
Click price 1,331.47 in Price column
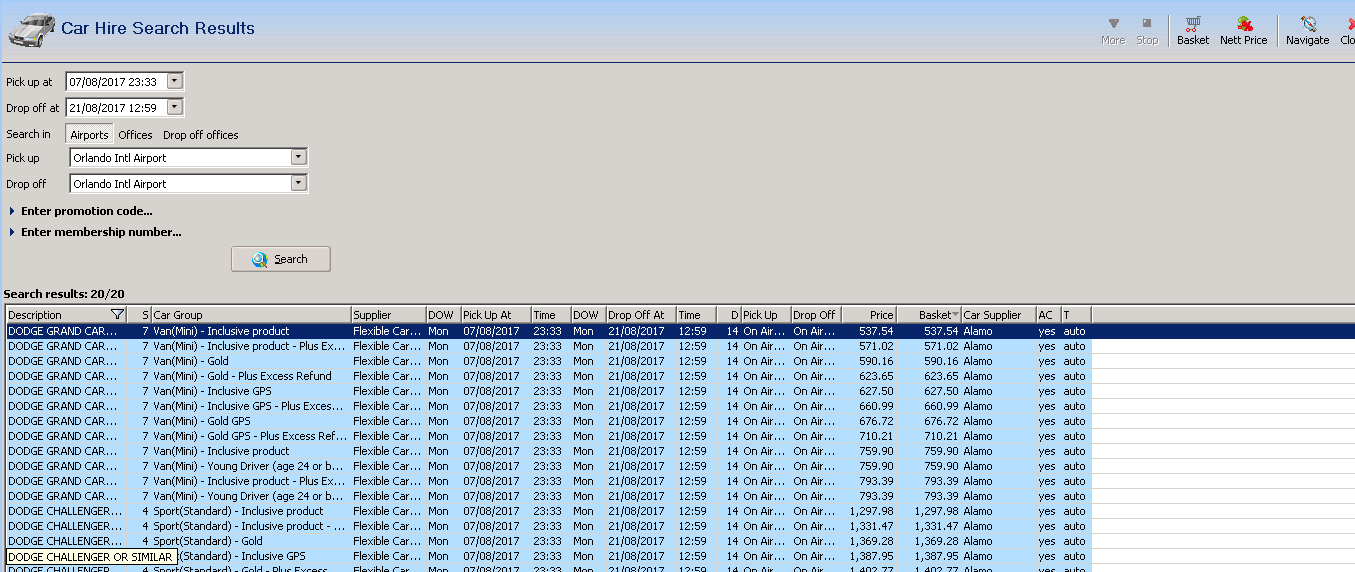(872, 526)
